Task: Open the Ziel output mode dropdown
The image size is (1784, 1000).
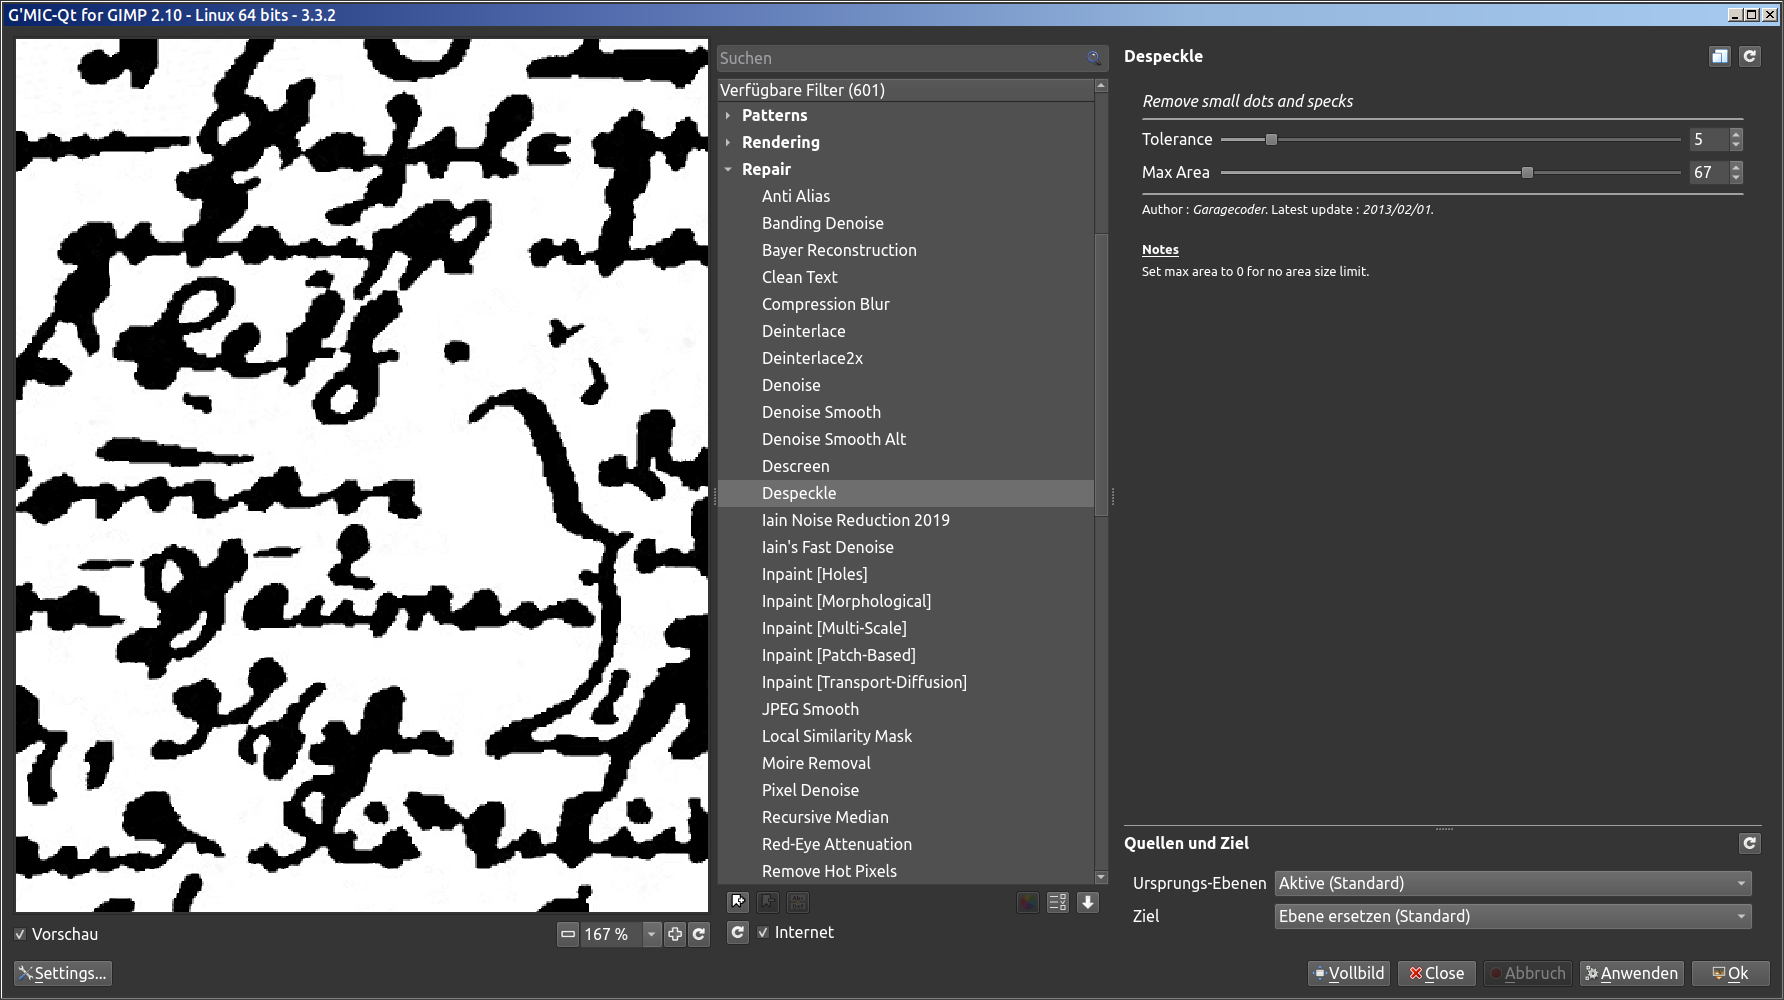Action: pos(1512,916)
